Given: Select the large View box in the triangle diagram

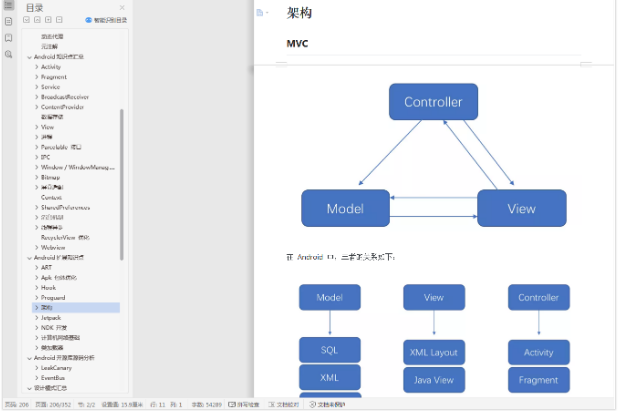Looking at the screenshot, I should click(521, 208).
